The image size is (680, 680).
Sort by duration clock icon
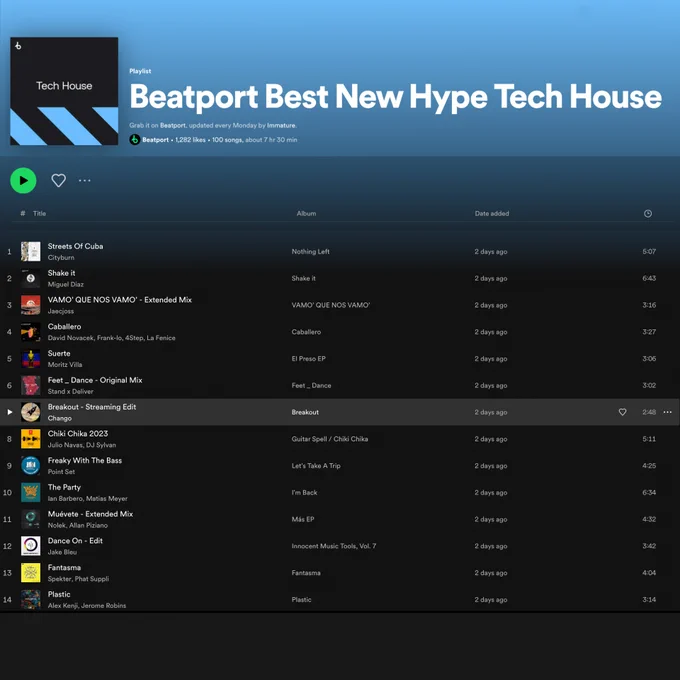647,213
